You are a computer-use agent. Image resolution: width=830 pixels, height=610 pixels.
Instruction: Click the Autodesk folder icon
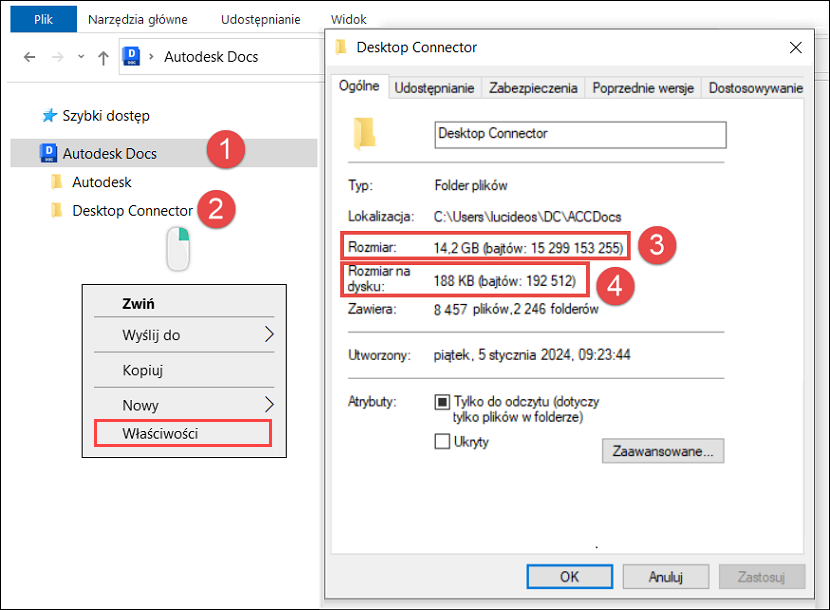coord(57,182)
